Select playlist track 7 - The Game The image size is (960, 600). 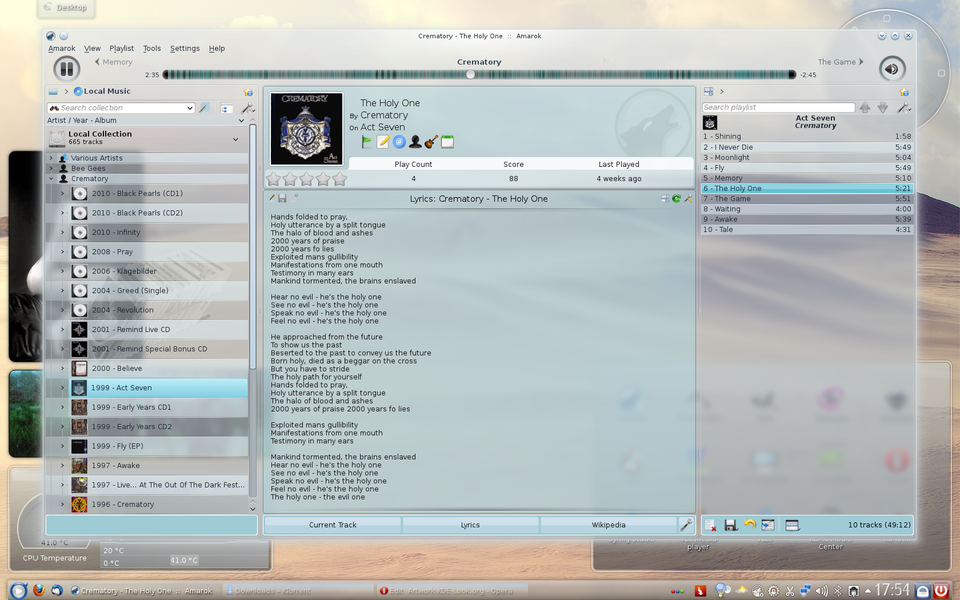(807, 198)
